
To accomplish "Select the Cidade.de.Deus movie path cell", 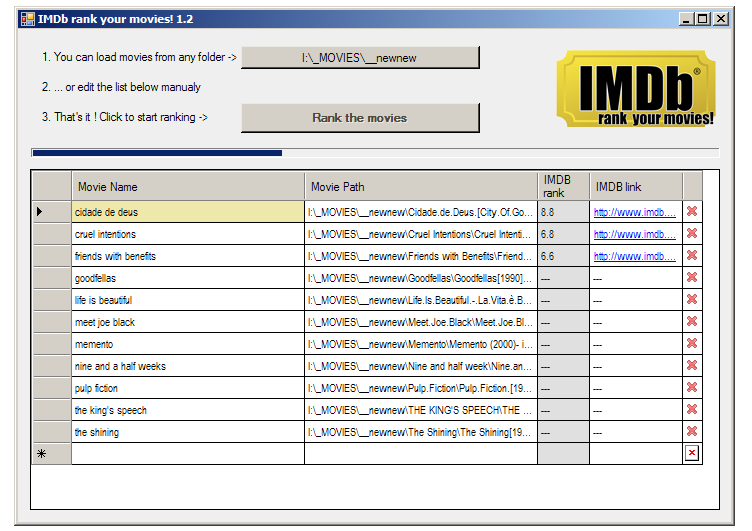I will click(421, 212).
